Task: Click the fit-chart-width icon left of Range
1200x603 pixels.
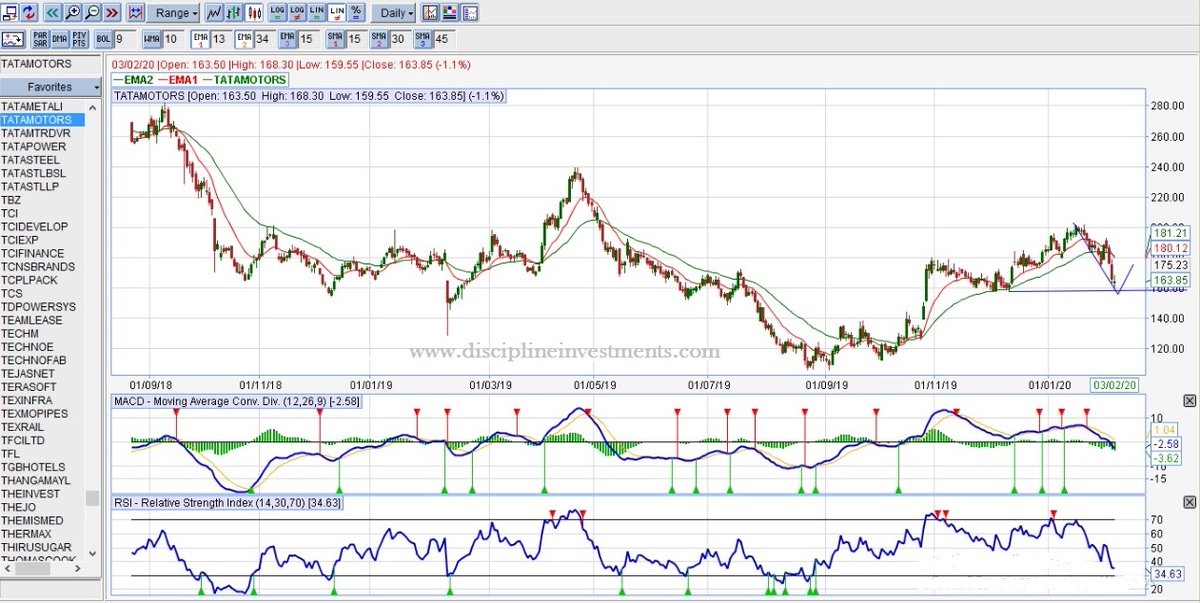Action: (x=135, y=13)
